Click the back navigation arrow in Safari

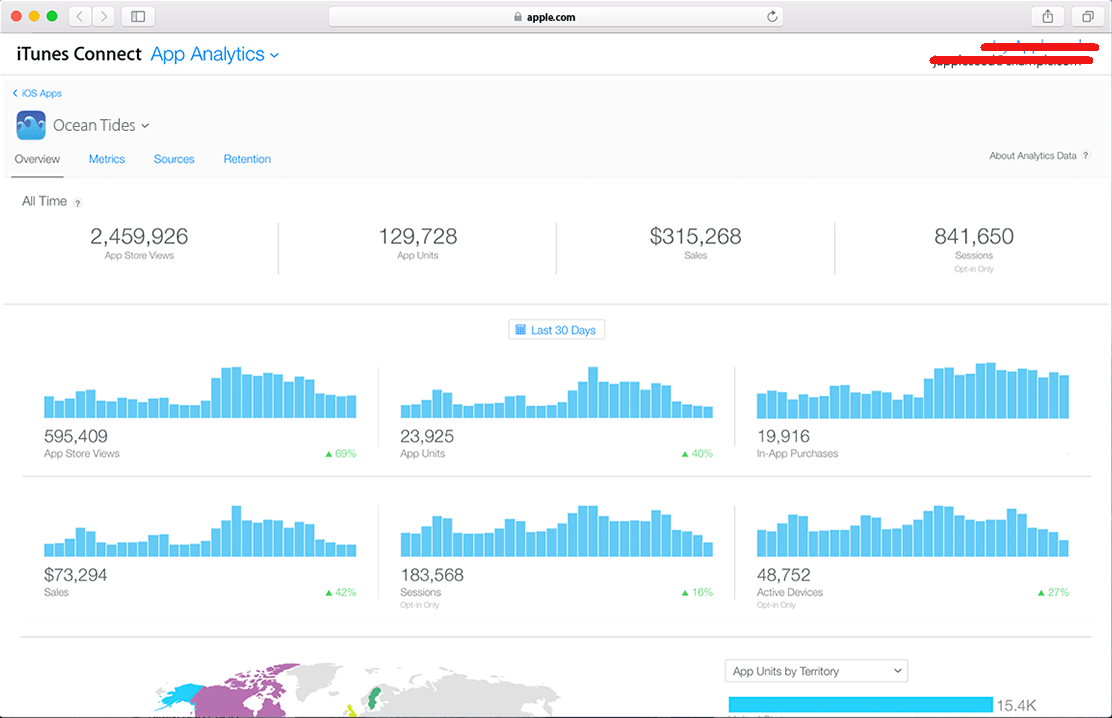pyautogui.click(x=78, y=16)
